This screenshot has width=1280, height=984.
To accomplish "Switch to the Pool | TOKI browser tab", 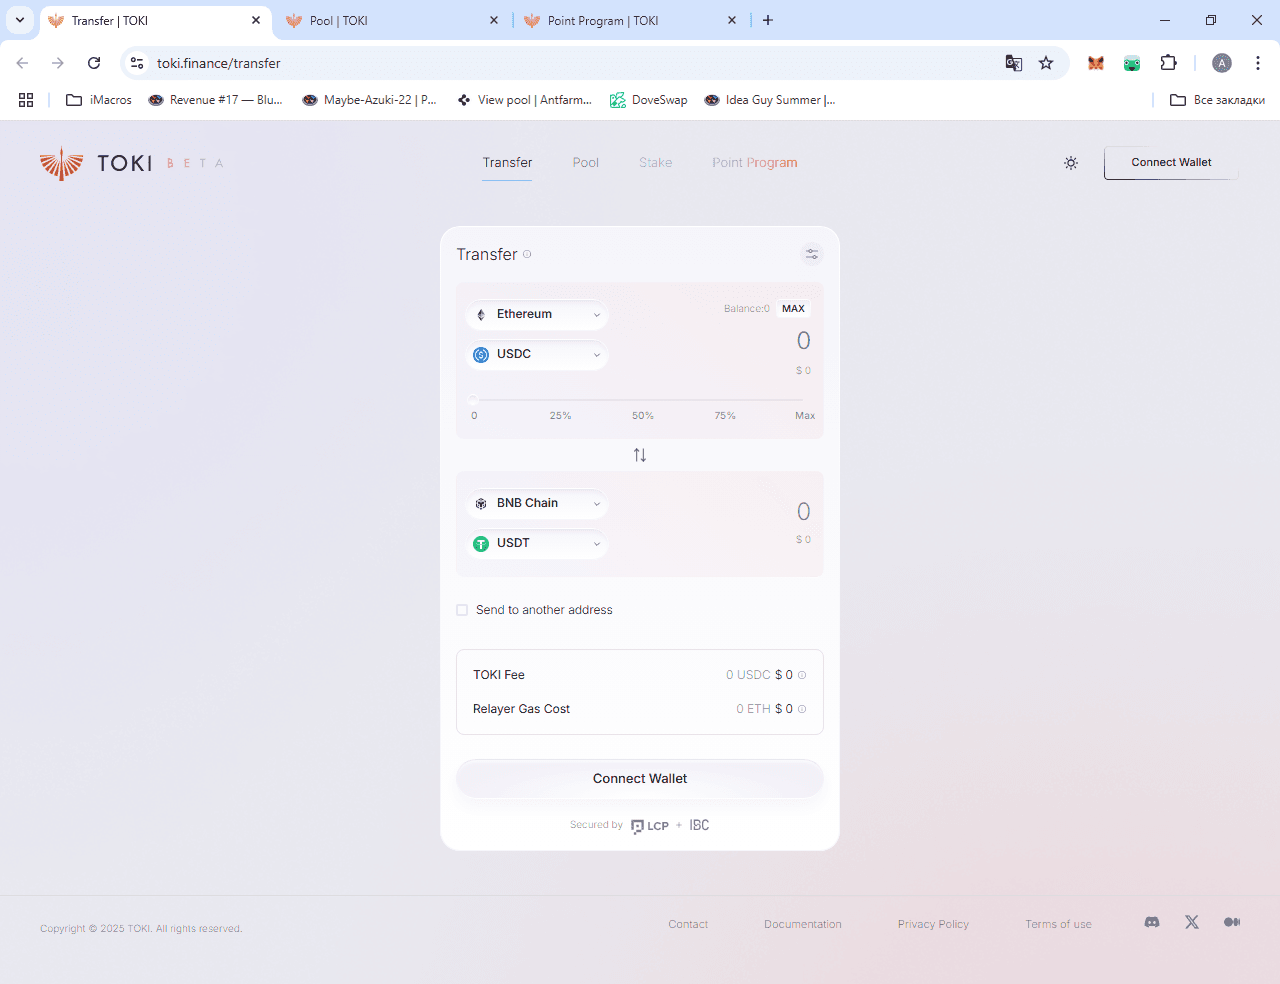I will pyautogui.click(x=392, y=20).
